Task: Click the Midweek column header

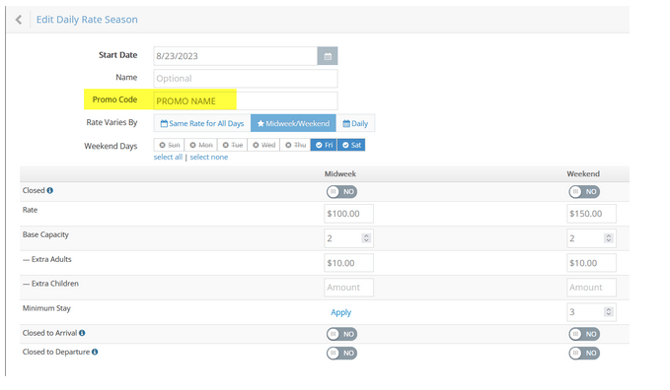Action: (x=340, y=174)
